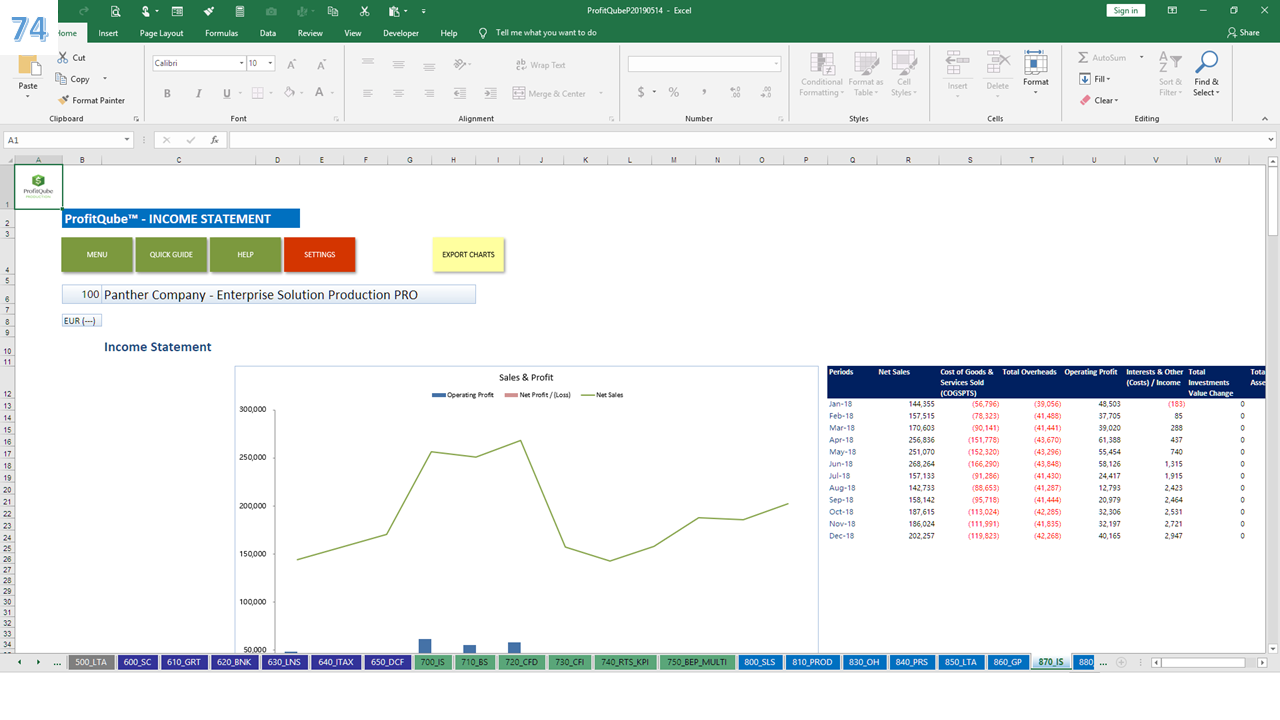Open the Formulas ribbon tab
Image resolution: width=1280 pixels, height=720 pixels.
coord(221,33)
